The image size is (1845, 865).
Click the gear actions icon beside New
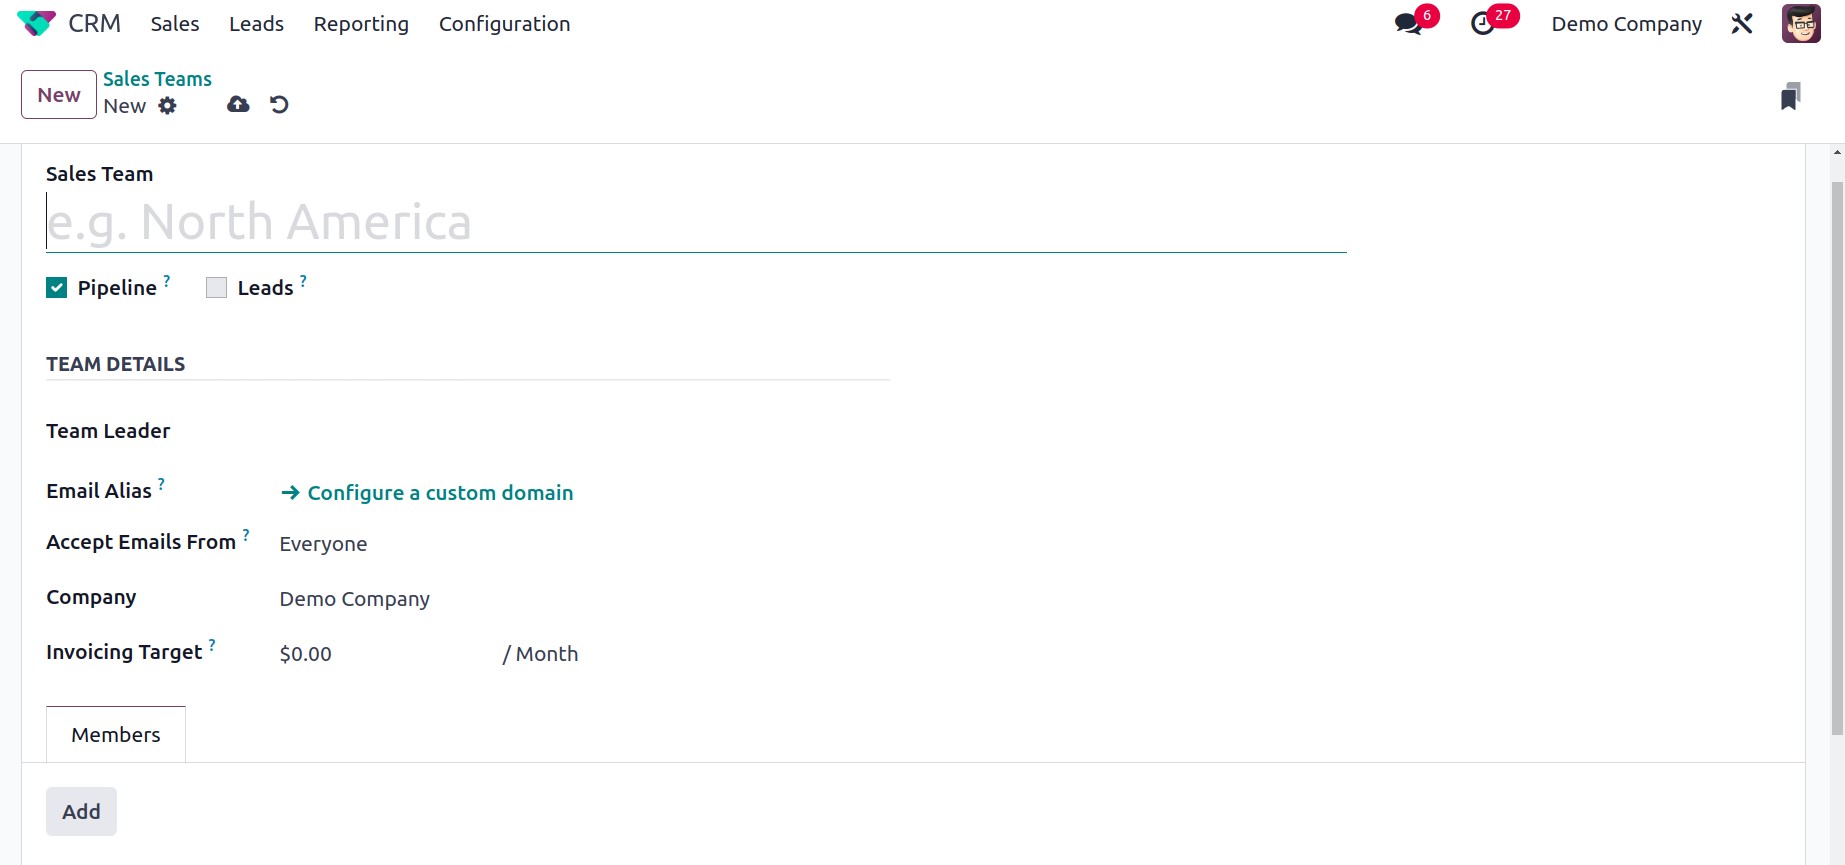coord(167,105)
